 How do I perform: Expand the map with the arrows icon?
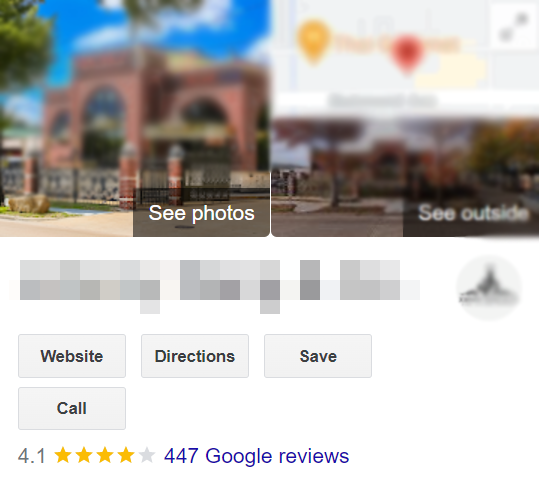tap(515, 27)
